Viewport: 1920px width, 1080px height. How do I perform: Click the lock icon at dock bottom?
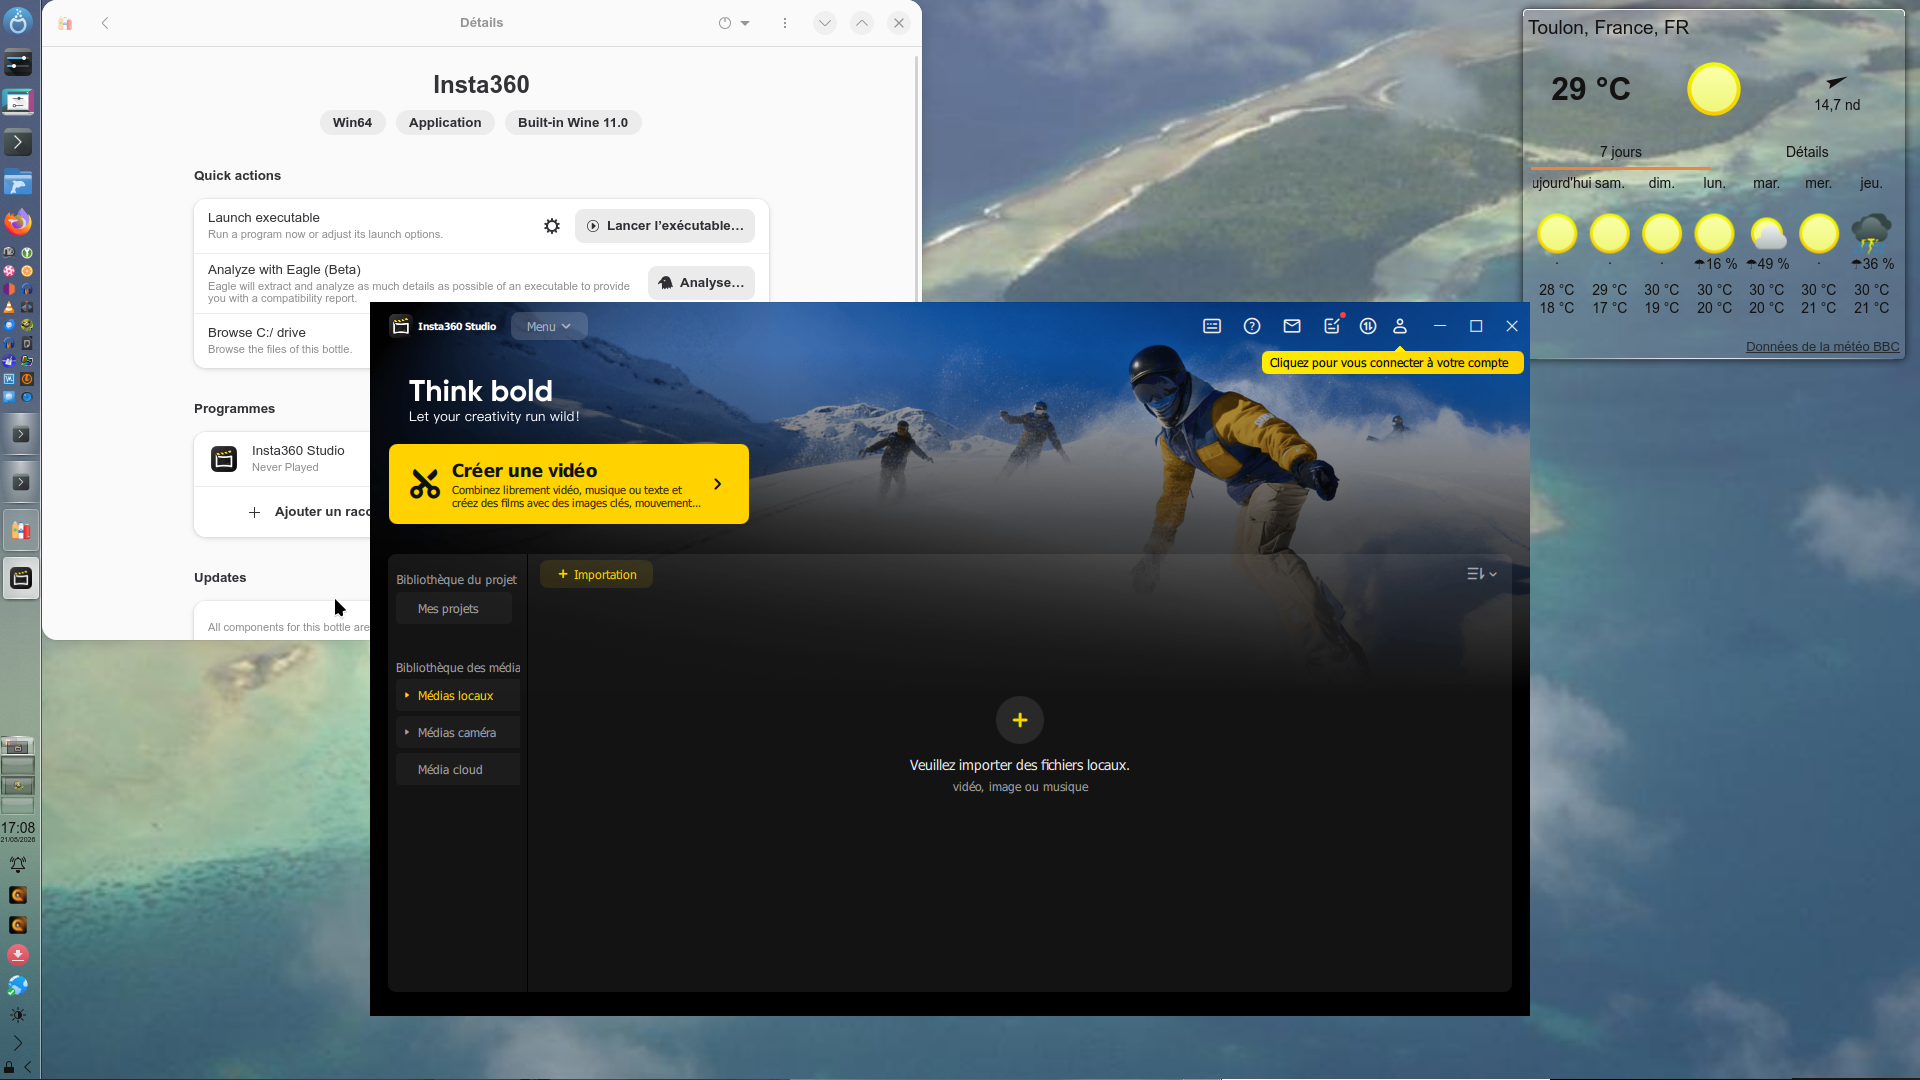tap(9, 1067)
